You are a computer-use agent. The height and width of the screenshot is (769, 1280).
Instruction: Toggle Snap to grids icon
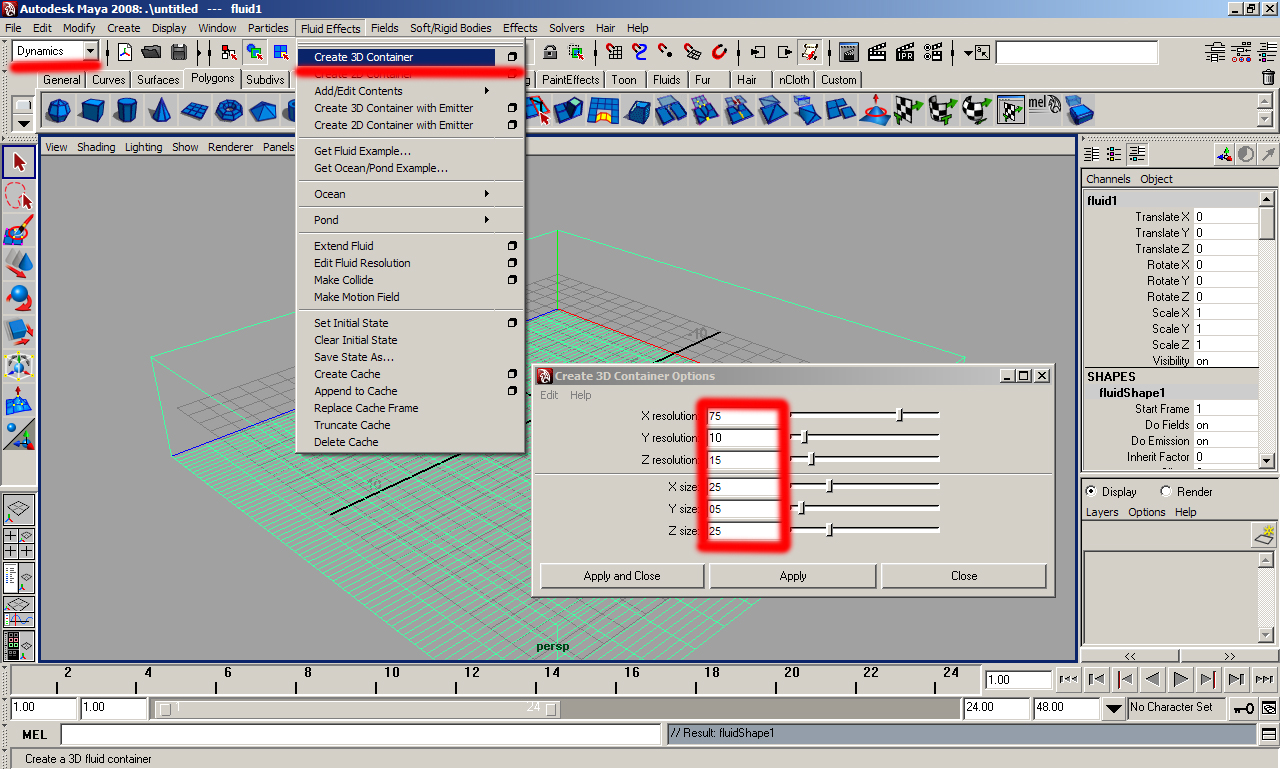click(x=614, y=52)
